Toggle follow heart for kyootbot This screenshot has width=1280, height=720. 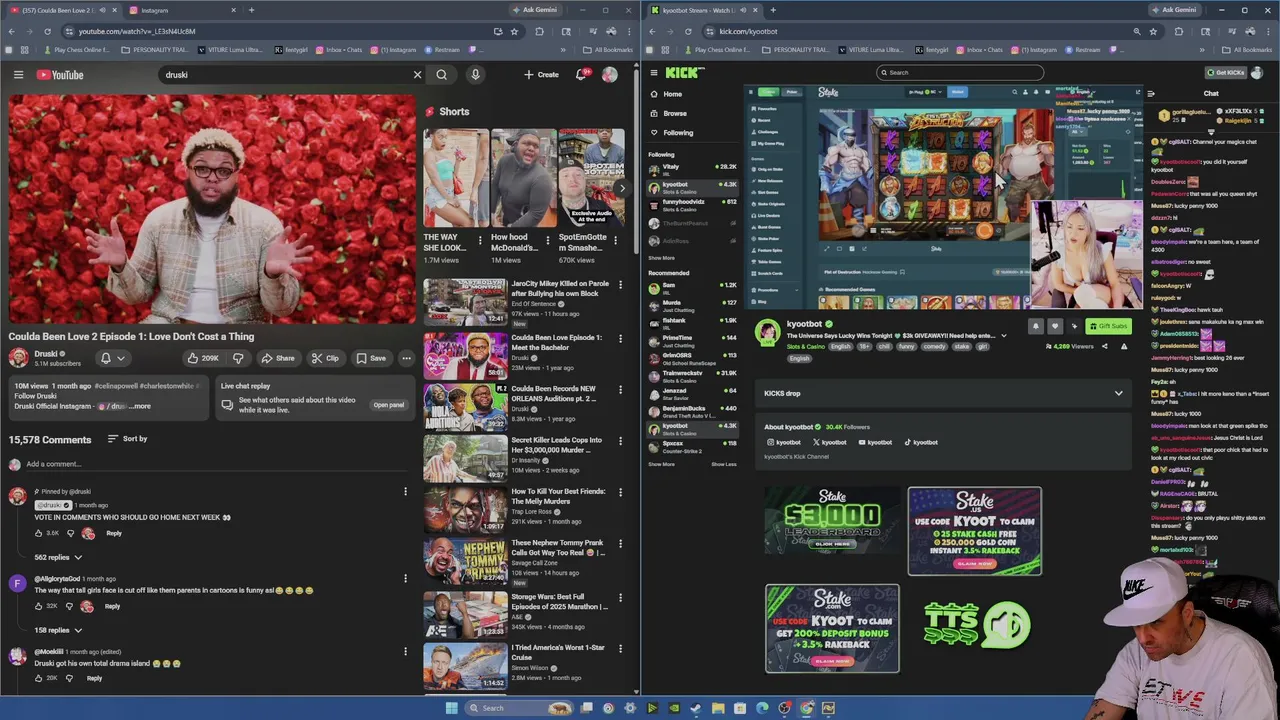pyautogui.click(x=1054, y=326)
